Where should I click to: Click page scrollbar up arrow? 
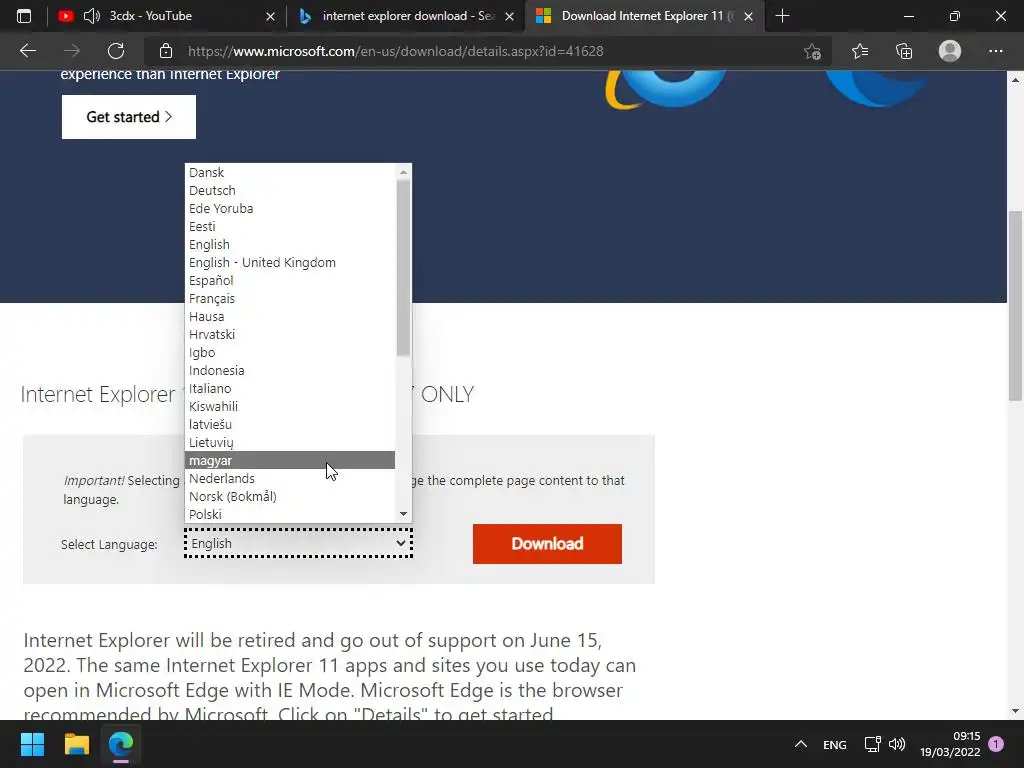click(x=1015, y=80)
